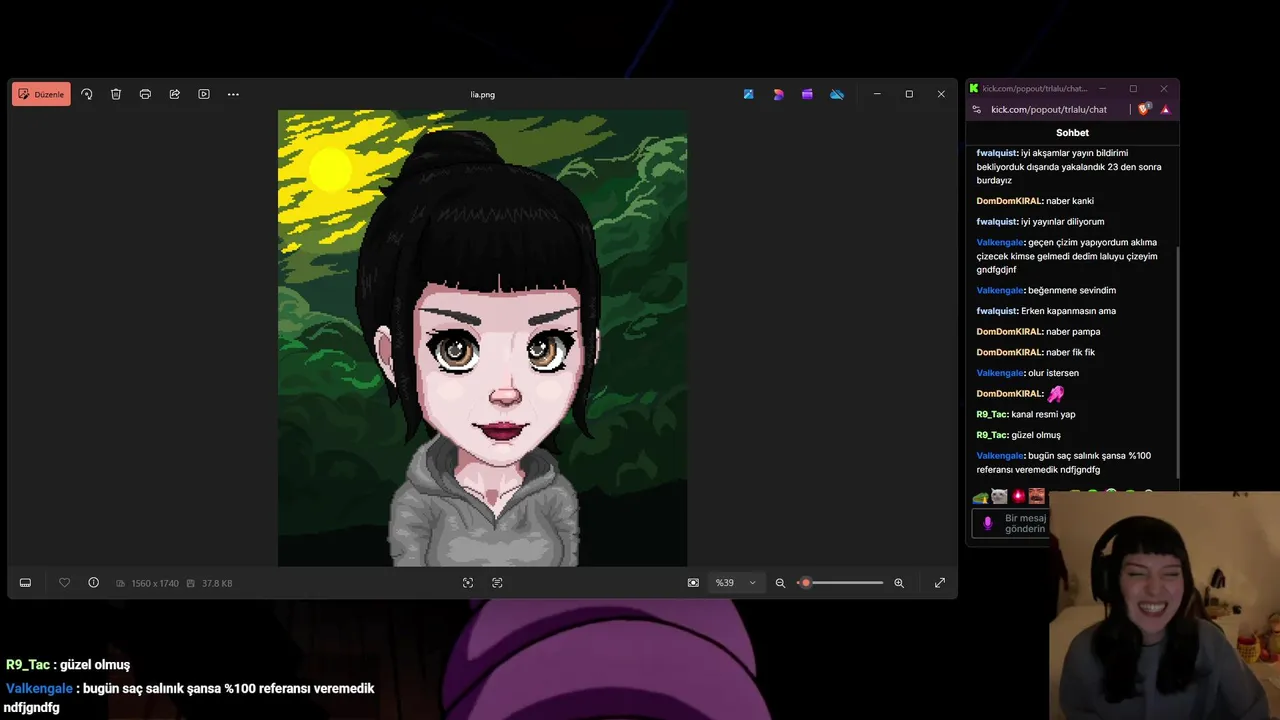This screenshot has width=1280, height=720.
Task: Click the text recognition icon in bottom bar
Action: 497,583
